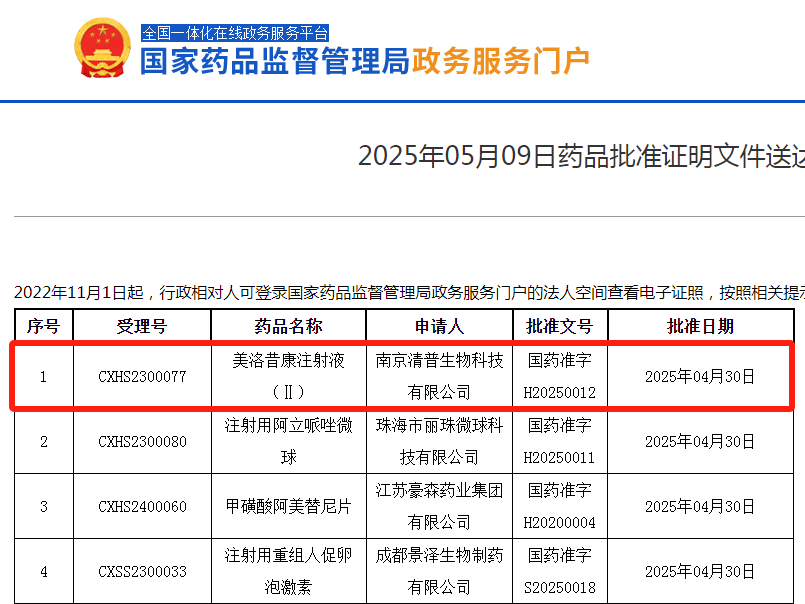Select applicant 珠海市丽珠微球科技有限公司
This screenshot has height=604, width=805.
[x=439, y=442]
